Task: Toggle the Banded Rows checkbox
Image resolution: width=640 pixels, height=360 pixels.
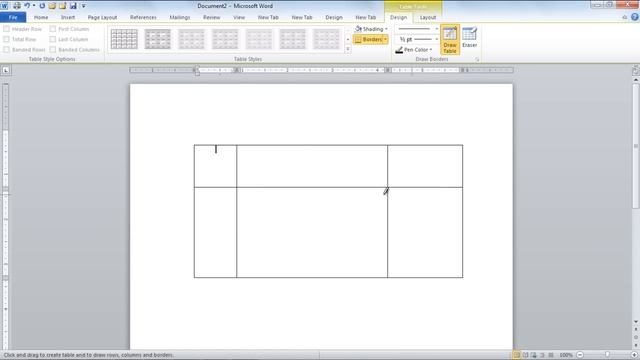Action: 7,49
